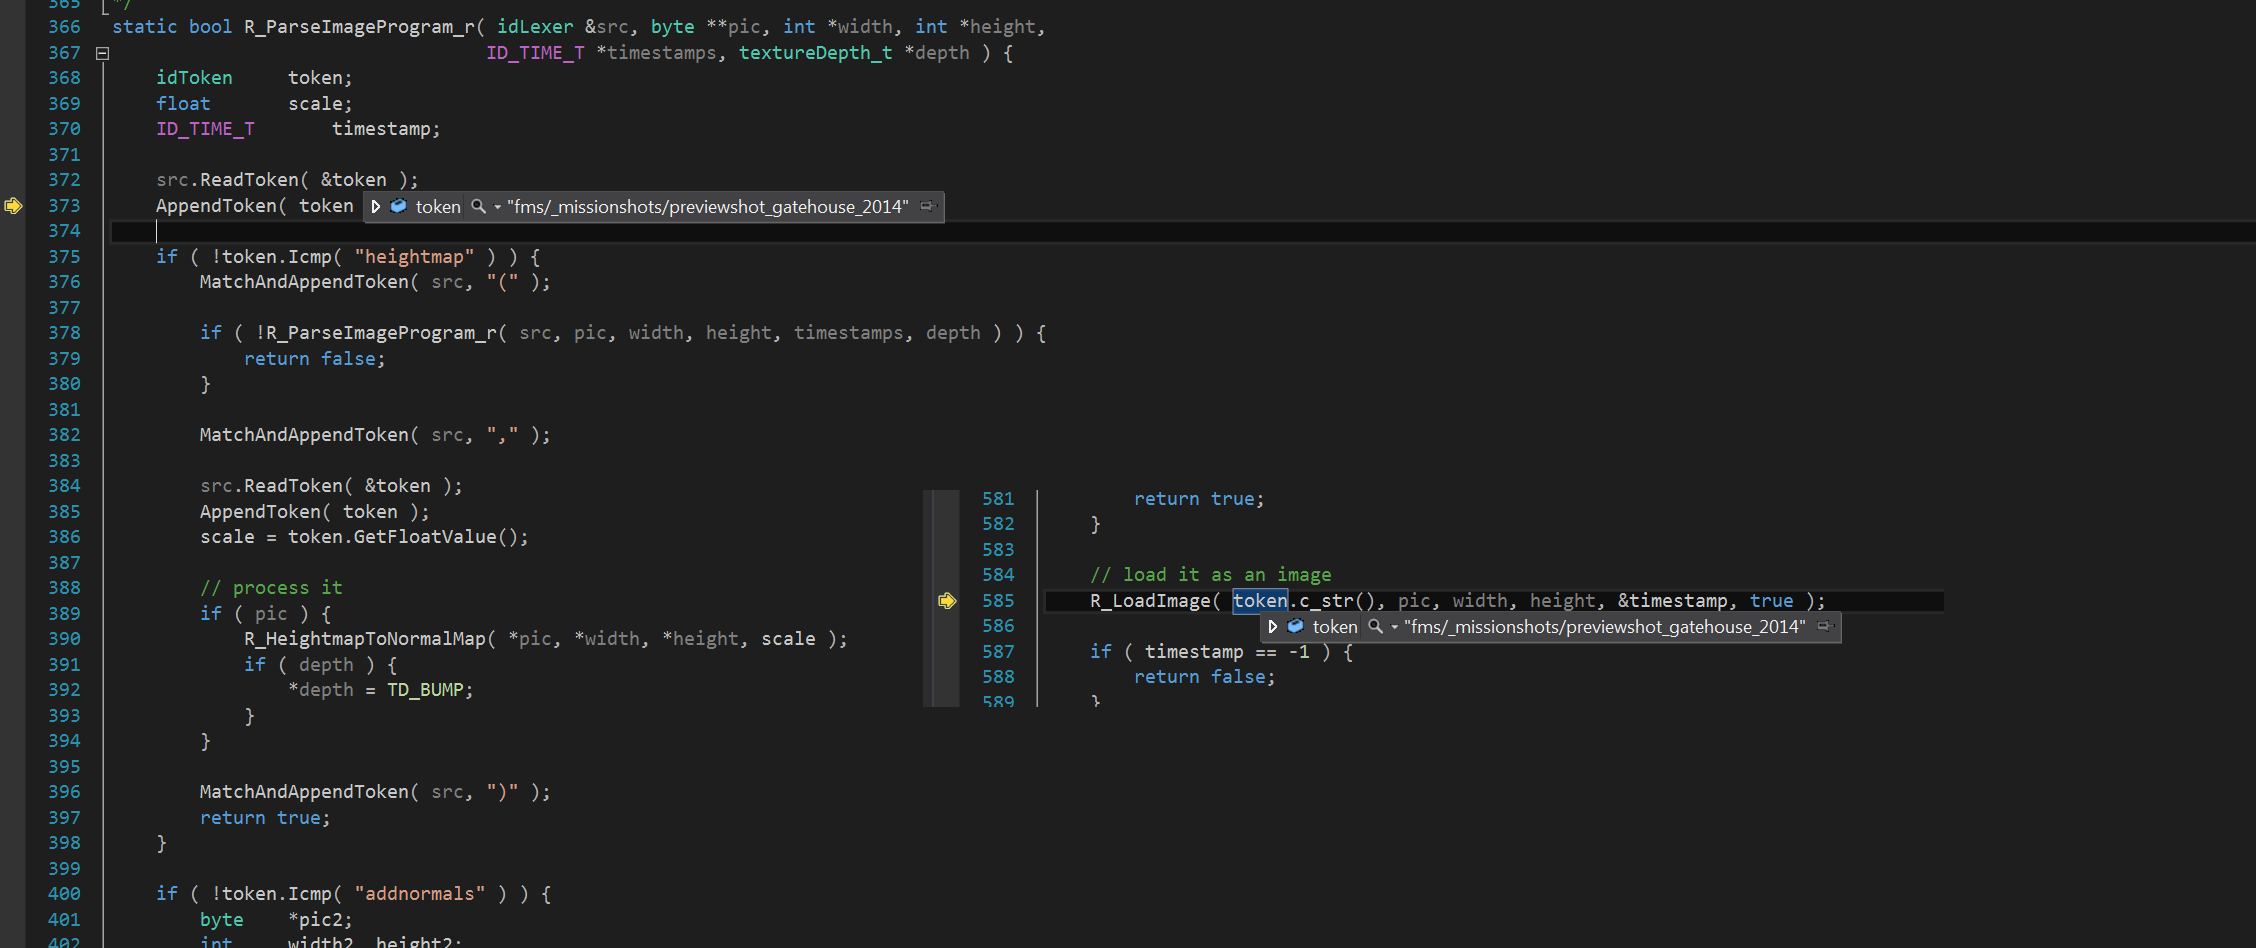Place cursor on R_HeightmapToNormalMap call
Viewport: 2256px width, 948px height.
364,639
